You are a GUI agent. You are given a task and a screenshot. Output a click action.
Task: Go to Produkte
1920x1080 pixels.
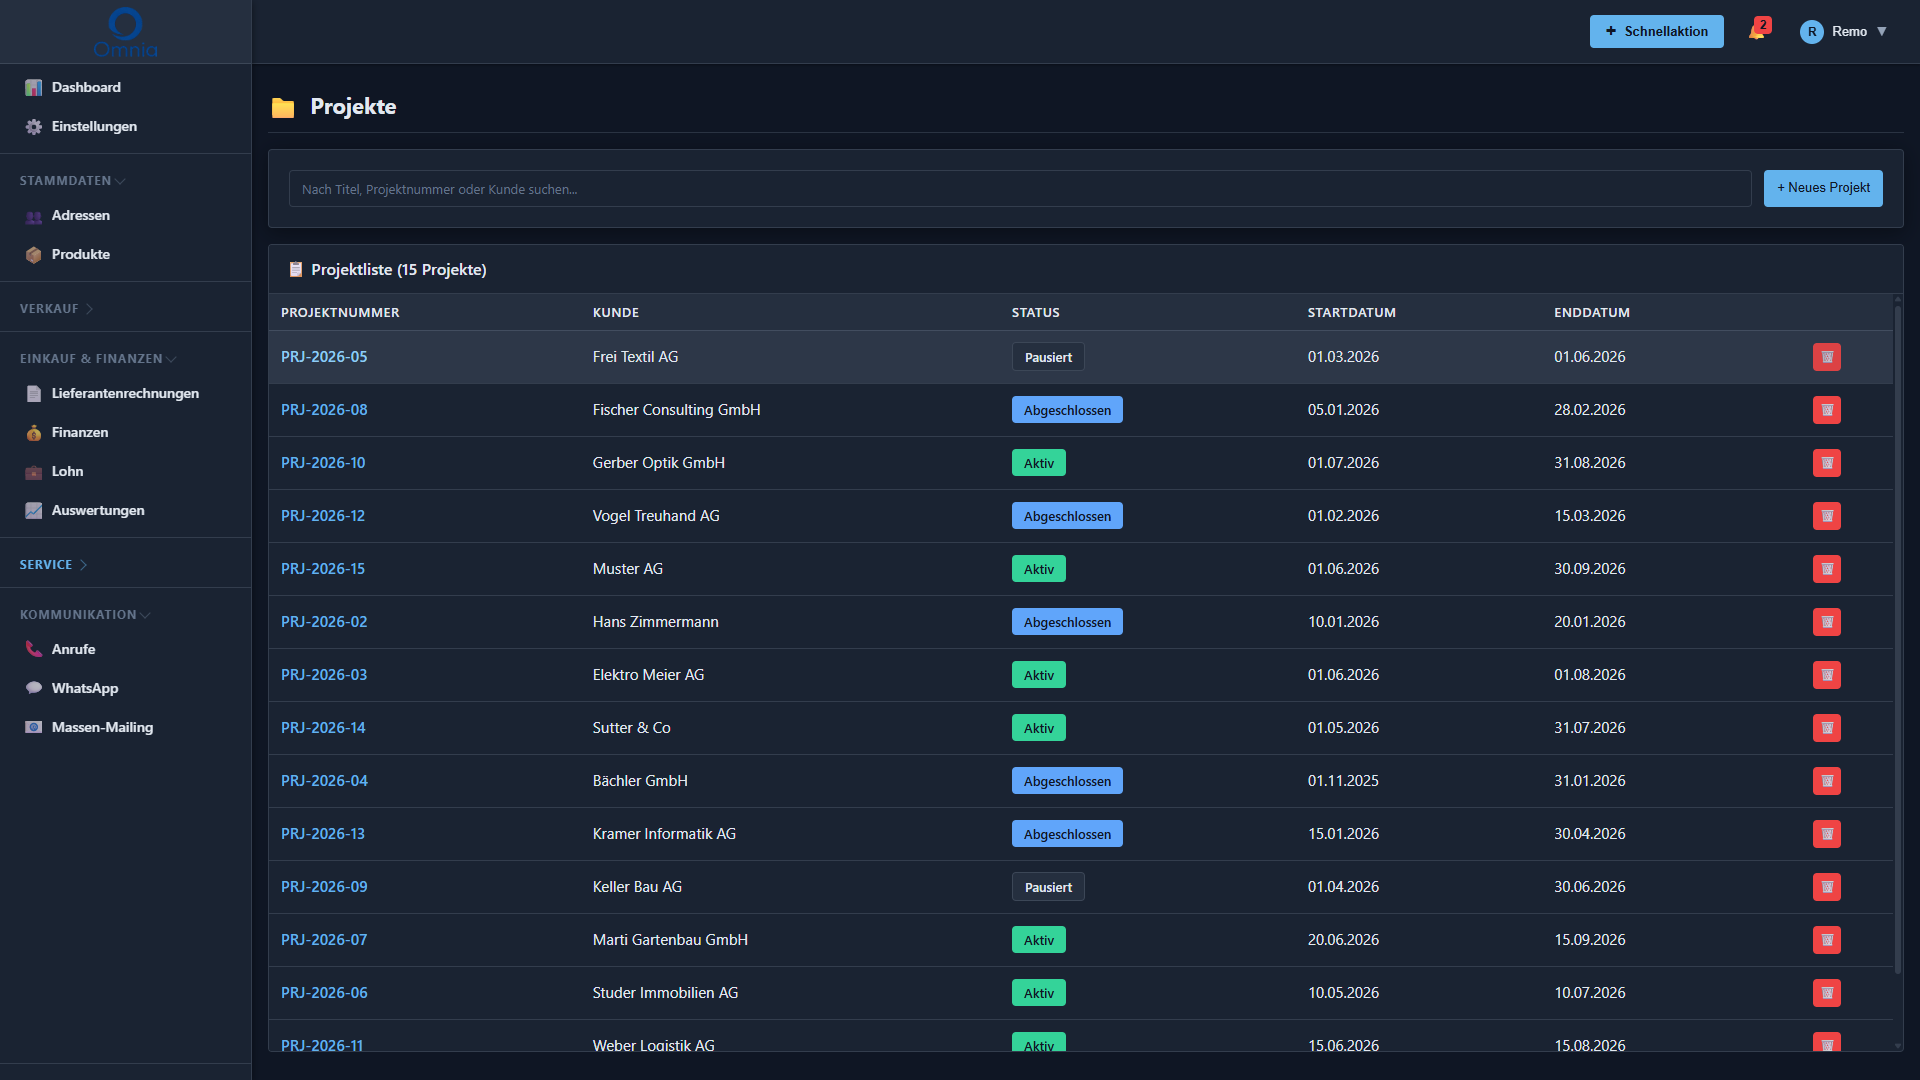[x=81, y=255]
